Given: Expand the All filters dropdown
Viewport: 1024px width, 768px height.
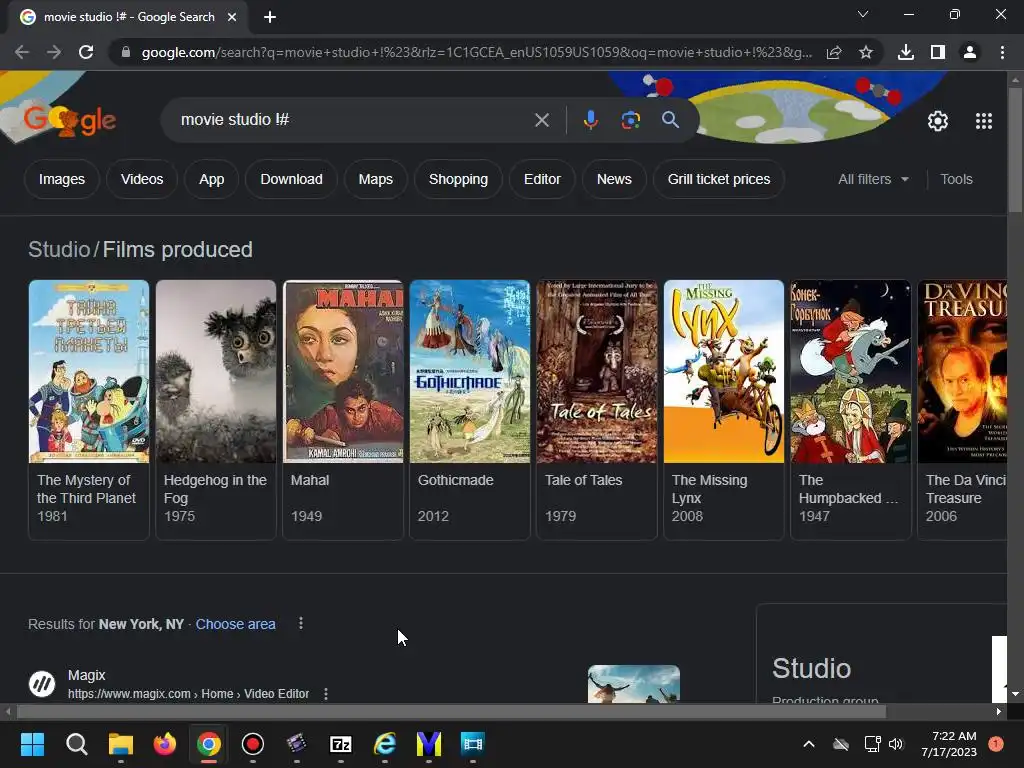Looking at the screenshot, I should 873,179.
